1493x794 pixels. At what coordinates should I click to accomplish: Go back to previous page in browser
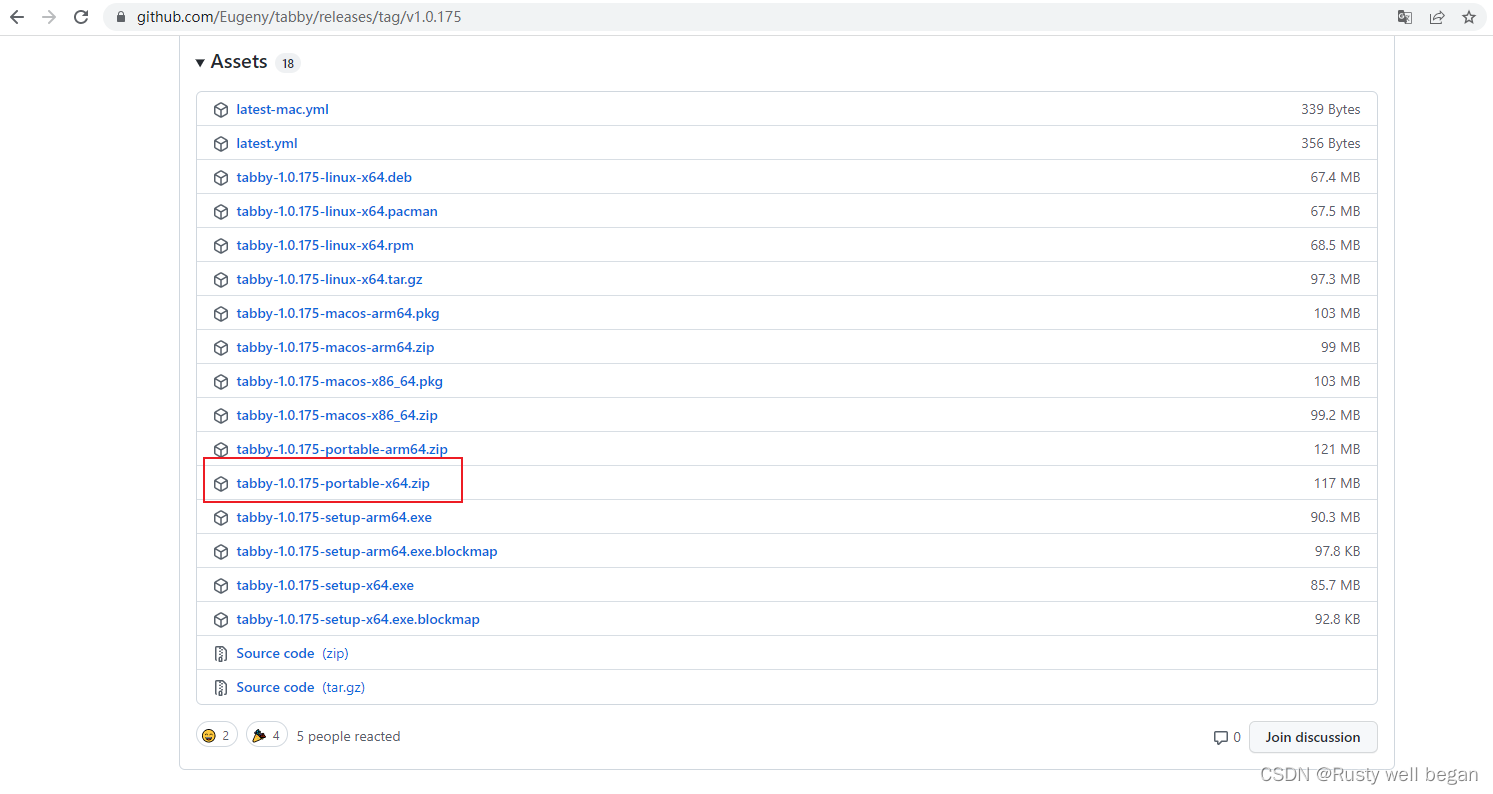pyautogui.click(x=16, y=17)
